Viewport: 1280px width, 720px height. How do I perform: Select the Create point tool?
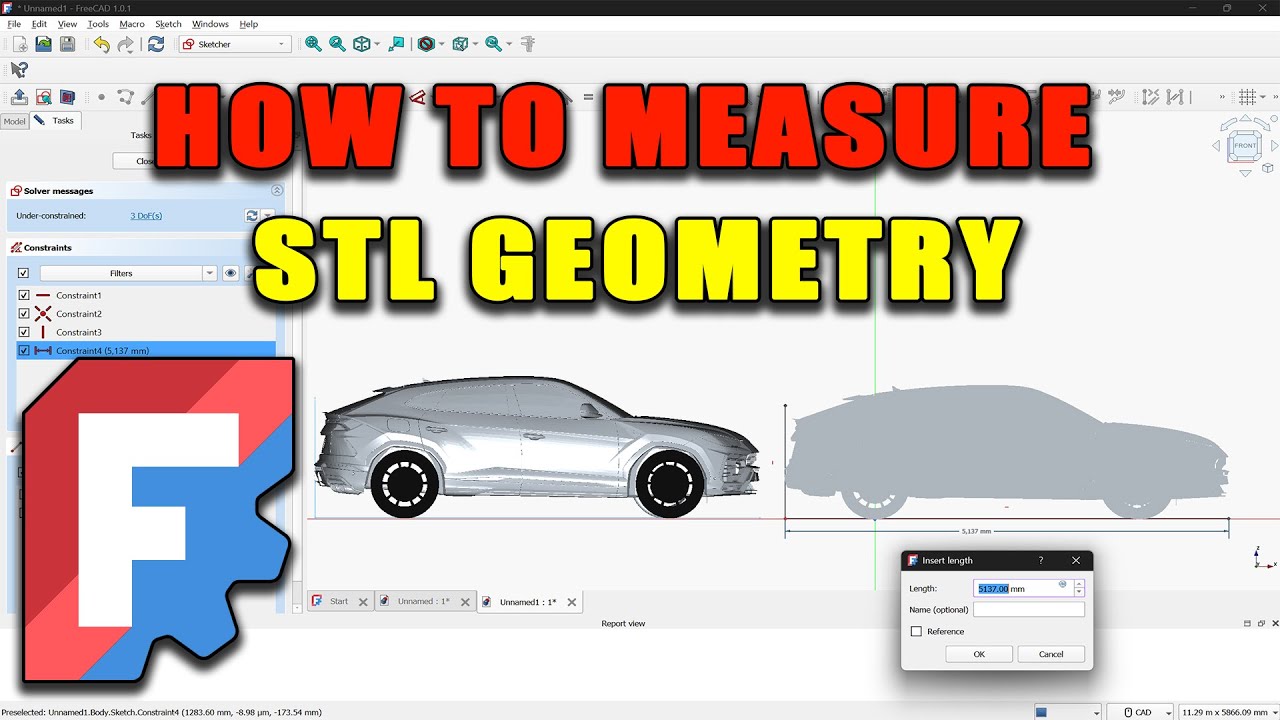(101, 97)
